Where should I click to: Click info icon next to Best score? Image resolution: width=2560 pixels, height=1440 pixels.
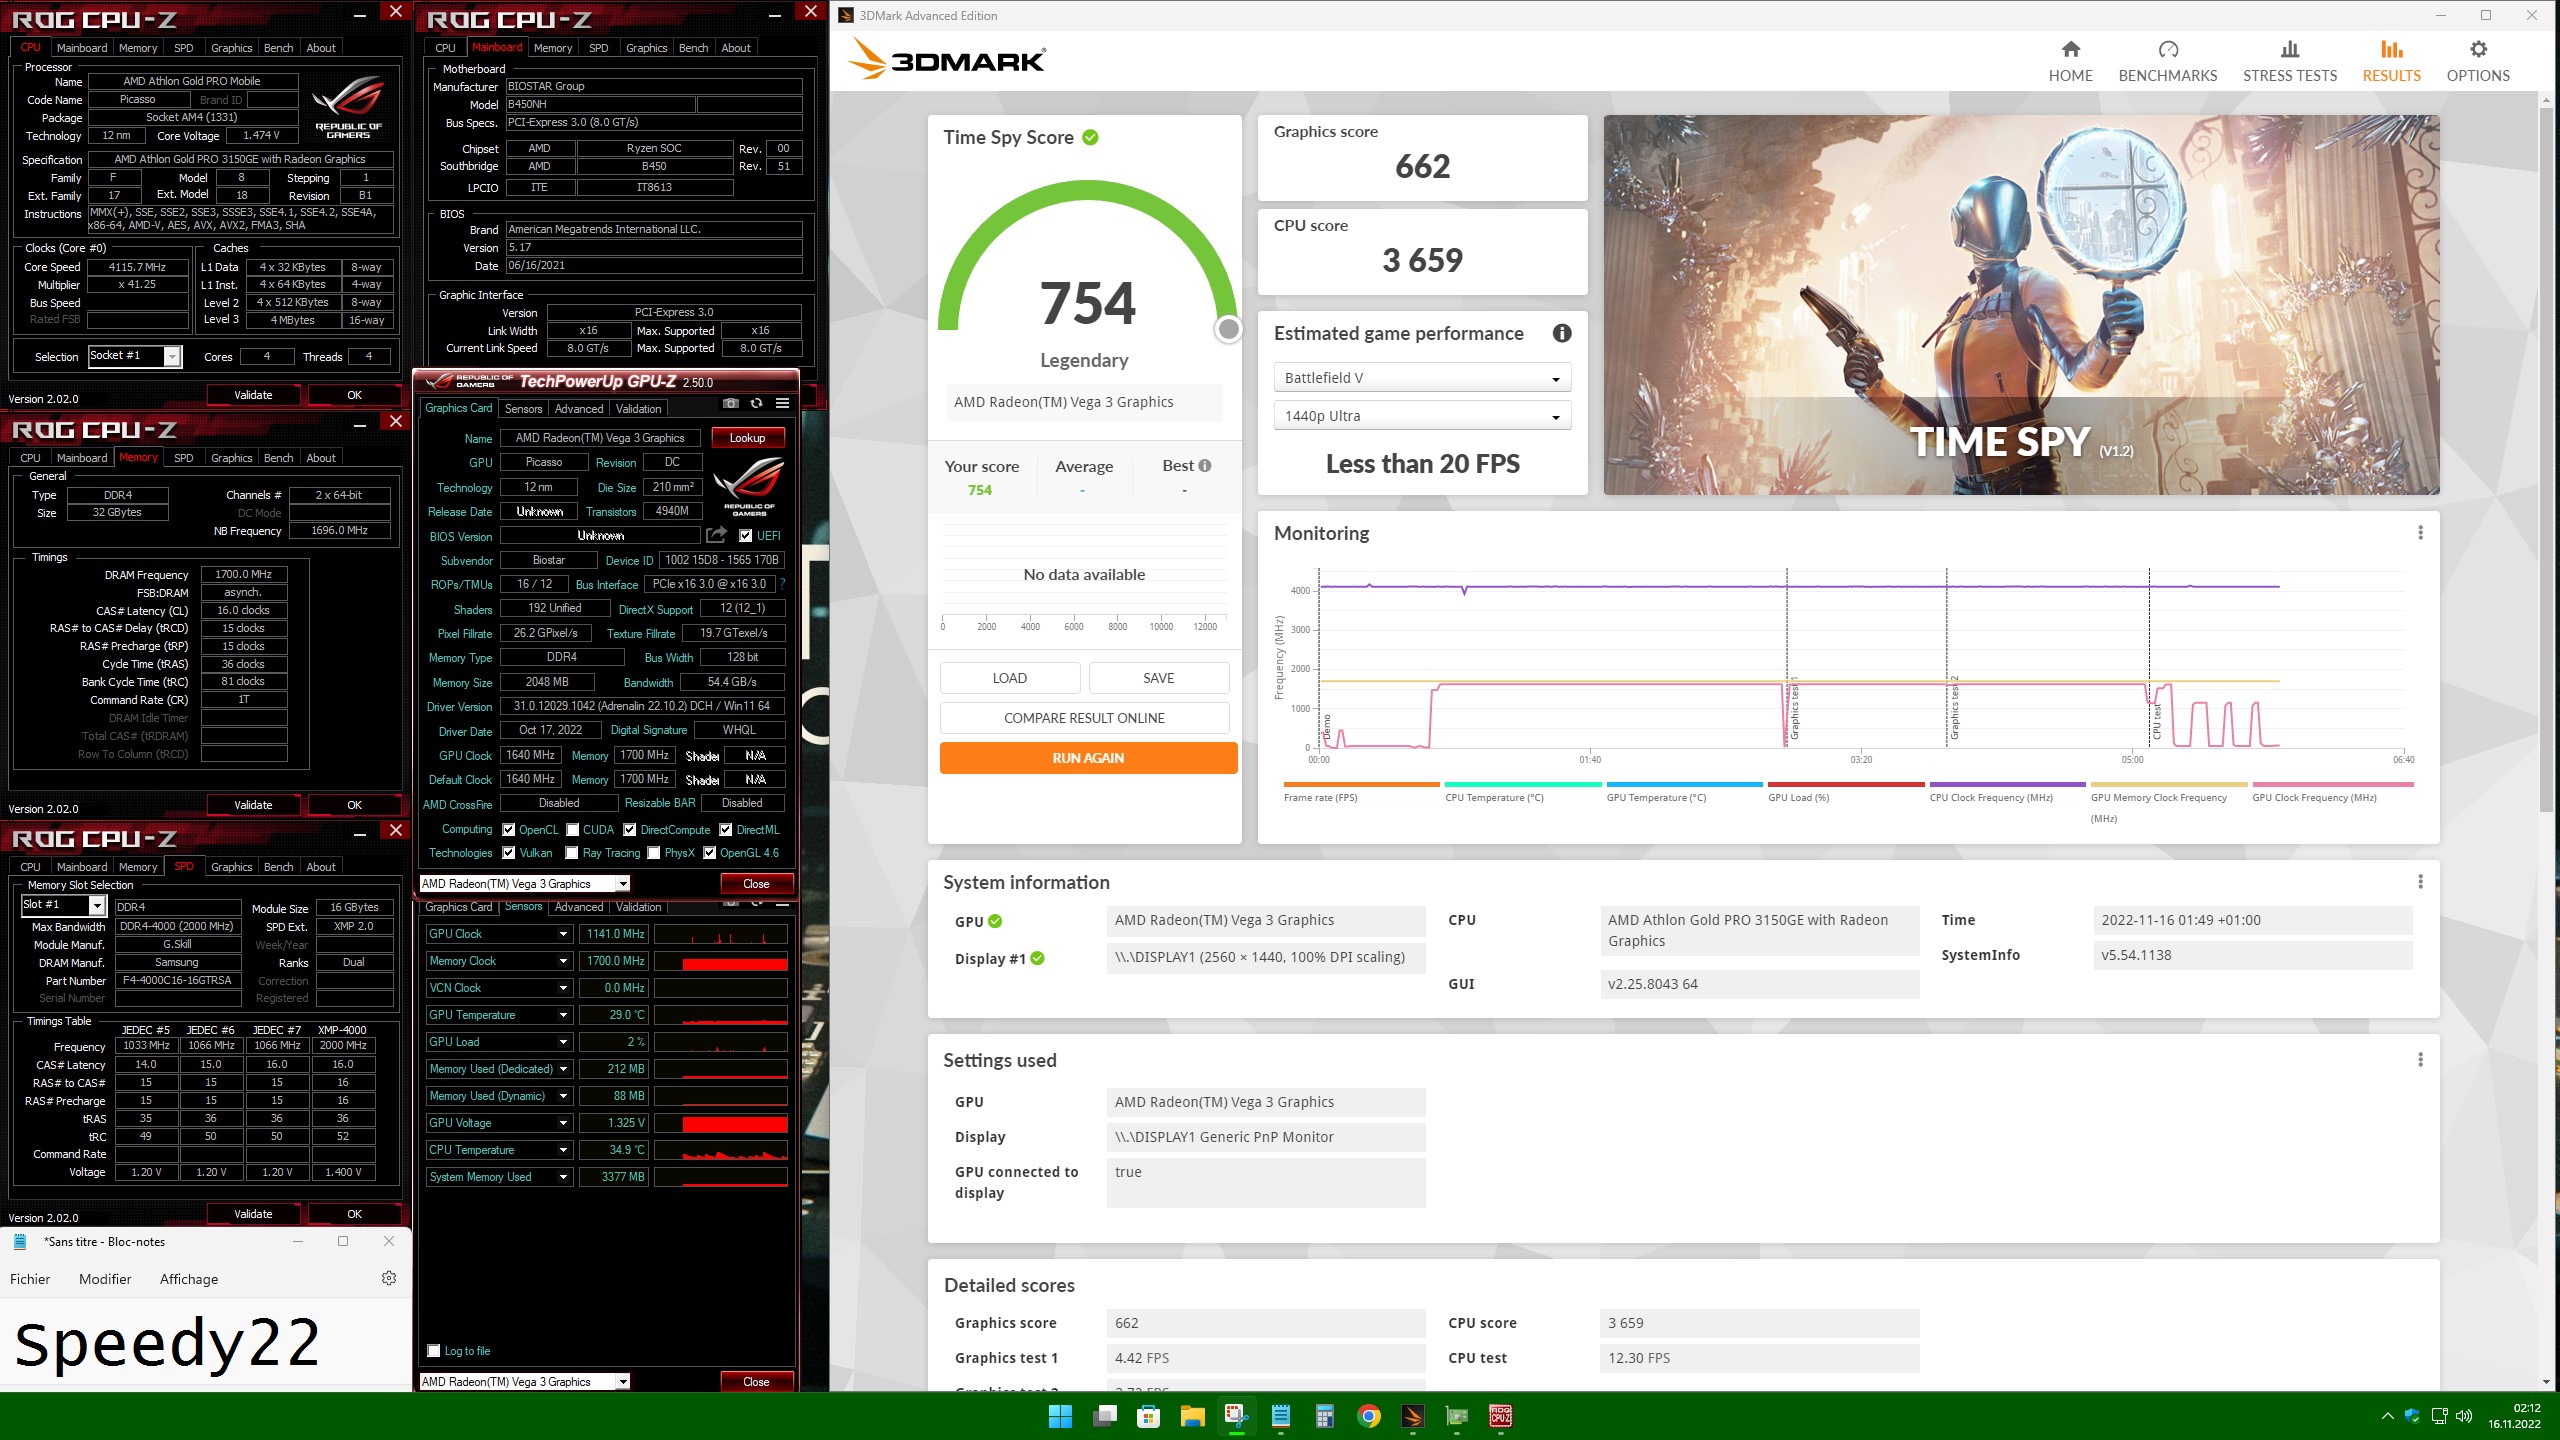[x=1205, y=466]
